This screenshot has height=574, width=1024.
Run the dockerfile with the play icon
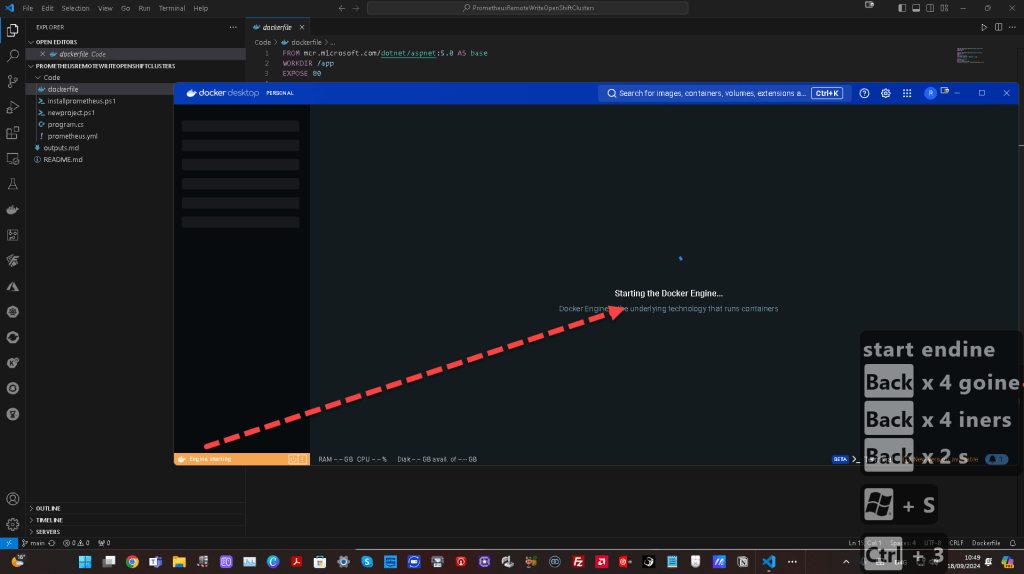(984, 27)
